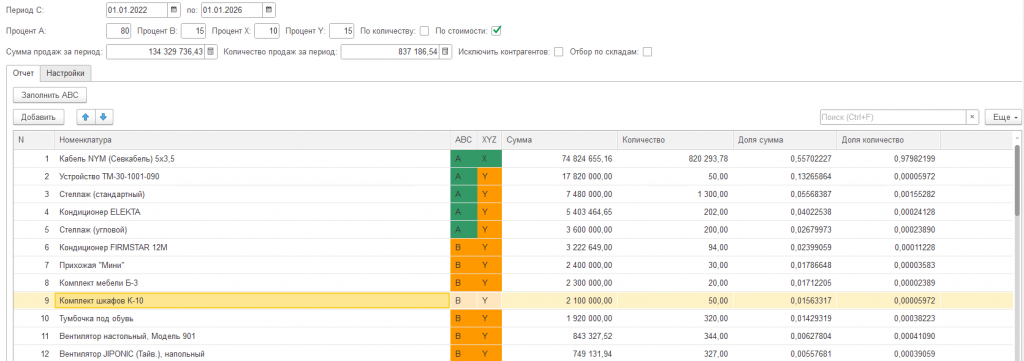Click green X cell in Кабель NYM row
Viewport: 1024px width, 361px height.
point(490,159)
